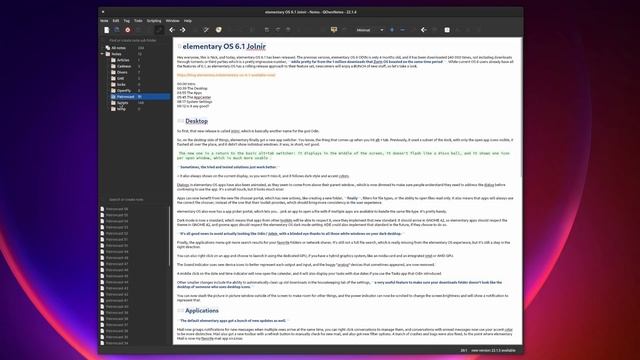This screenshot has width=640, height=360.
Task: Collapse the Notes folder tree arrow
Action: (102, 54)
